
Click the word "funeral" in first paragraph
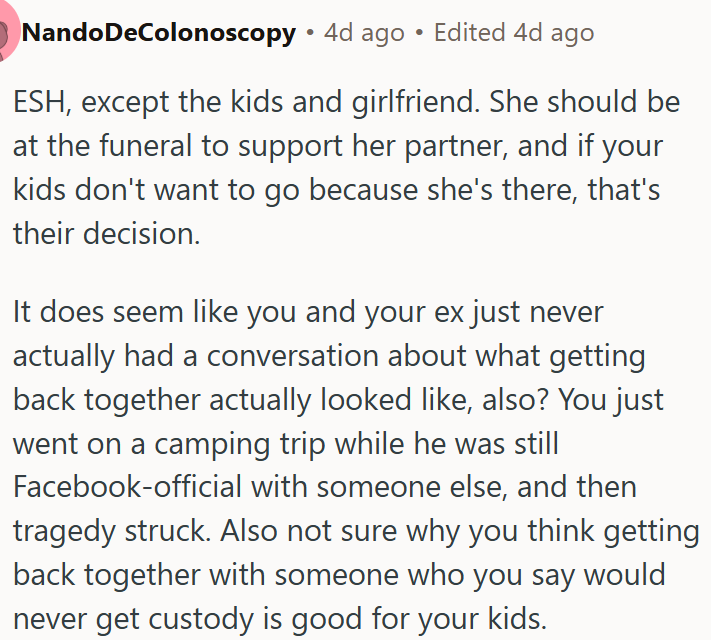pyautogui.click(x=146, y=146)
